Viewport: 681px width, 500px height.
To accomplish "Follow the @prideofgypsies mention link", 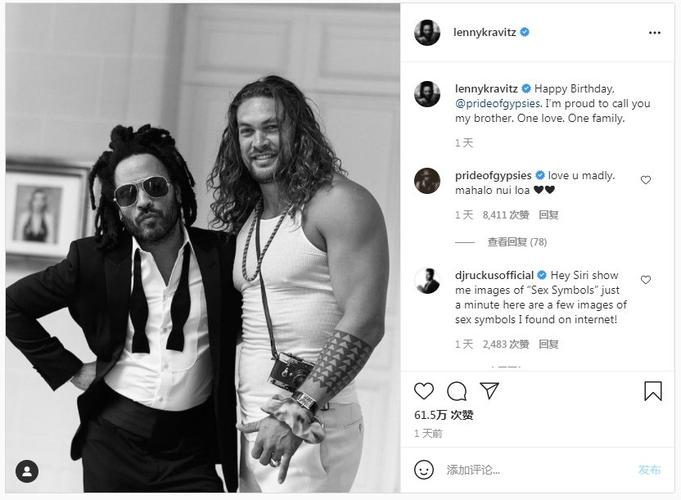I will (x=498, y=103).
